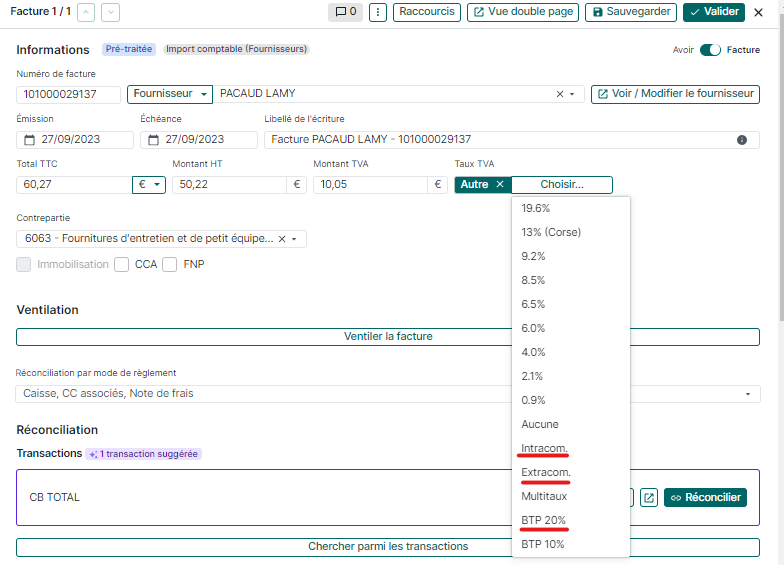Go to next invoice using down arrow
Viewport: 784px width, 565px height.
[x=110, y=12]
